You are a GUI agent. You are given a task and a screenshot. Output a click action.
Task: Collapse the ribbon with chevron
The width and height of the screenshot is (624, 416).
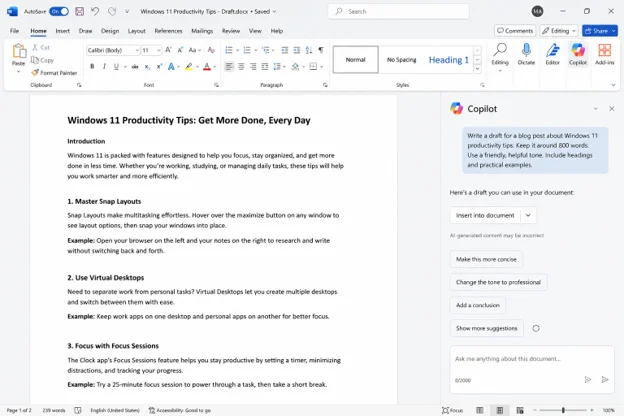613,85
